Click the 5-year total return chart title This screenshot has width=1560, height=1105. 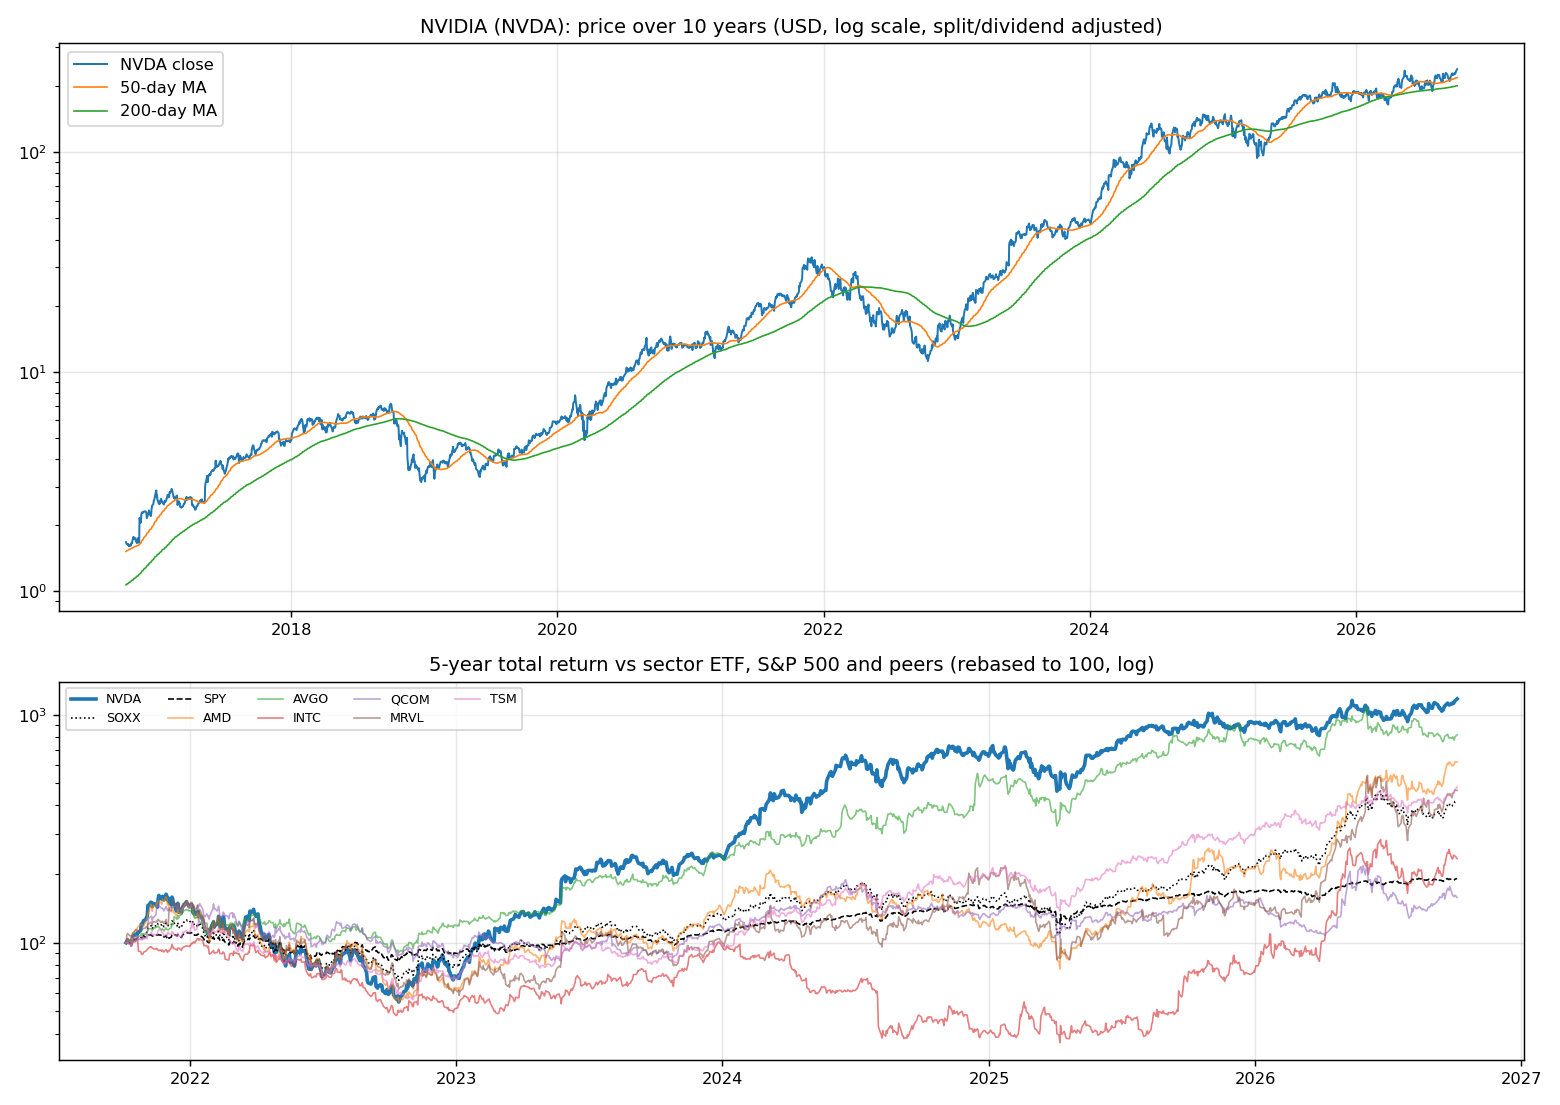[791, 665]
